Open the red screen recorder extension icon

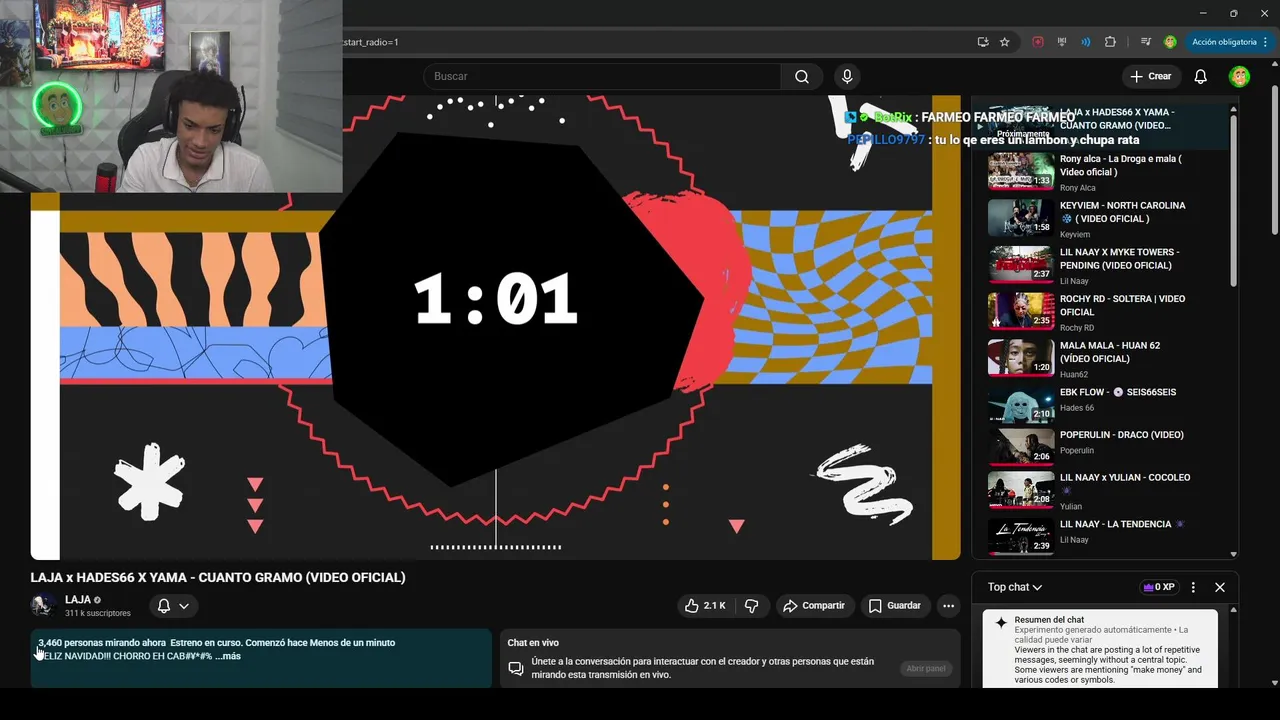click(1038, 42)
